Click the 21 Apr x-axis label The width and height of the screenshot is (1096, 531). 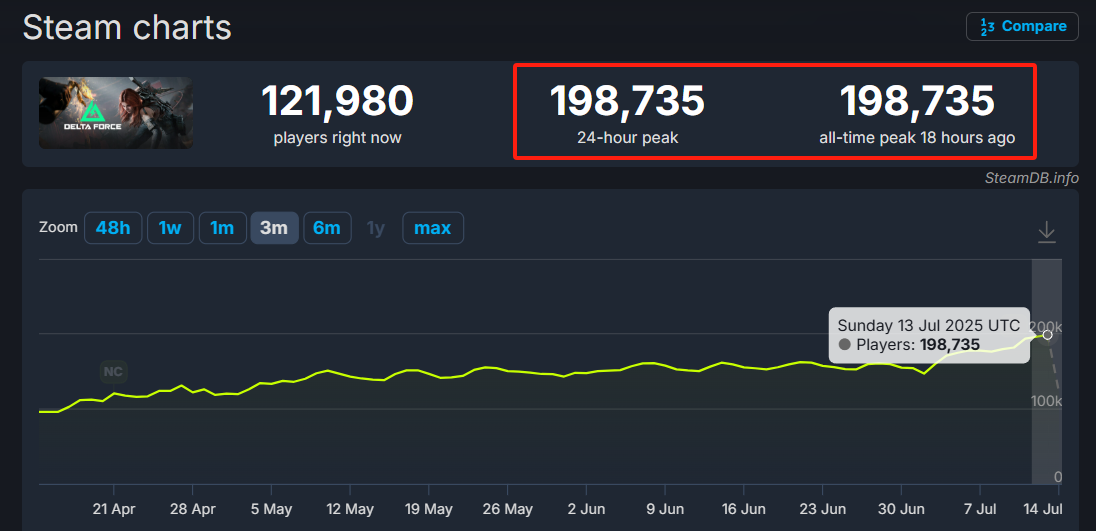114,509
